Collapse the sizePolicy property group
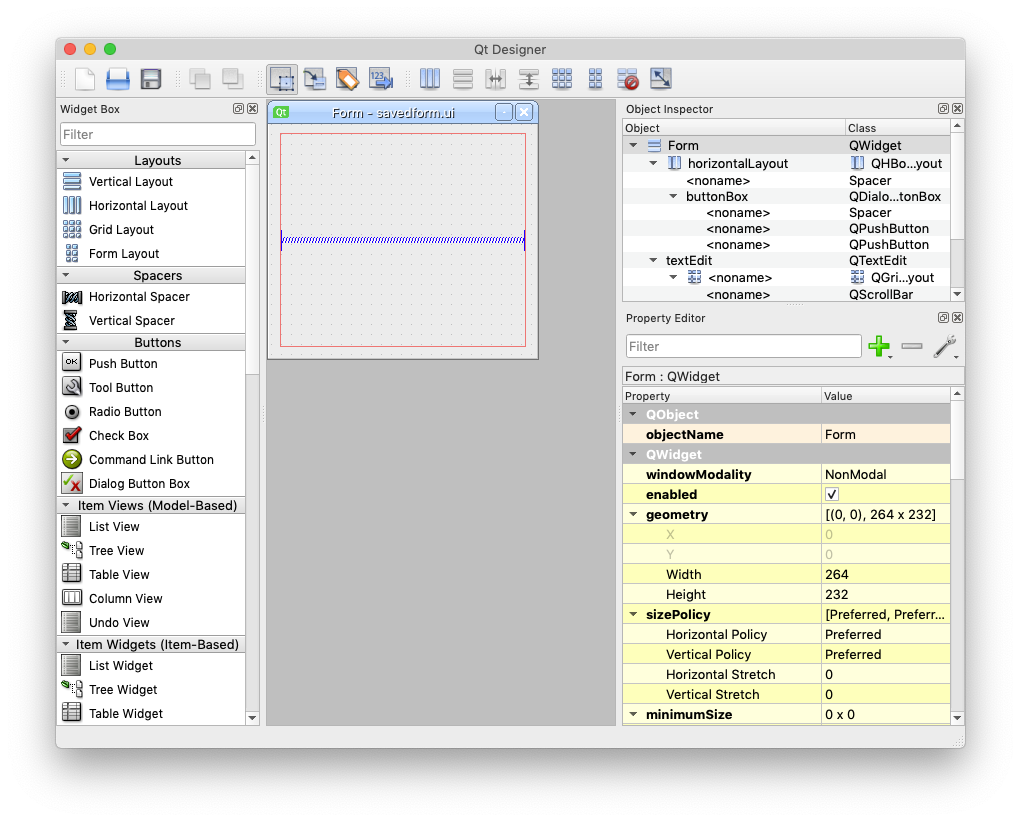1021x822 pixels. (633, 615)
